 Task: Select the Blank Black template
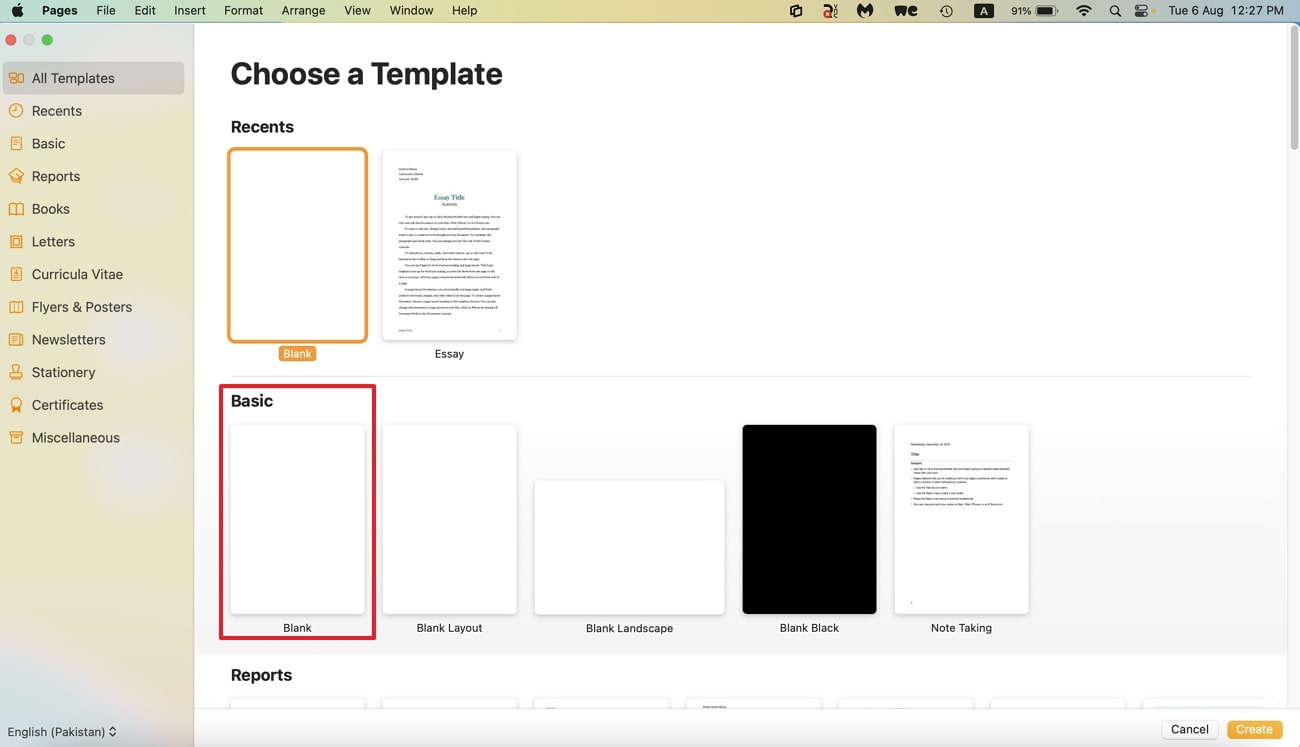click(809, 519)
